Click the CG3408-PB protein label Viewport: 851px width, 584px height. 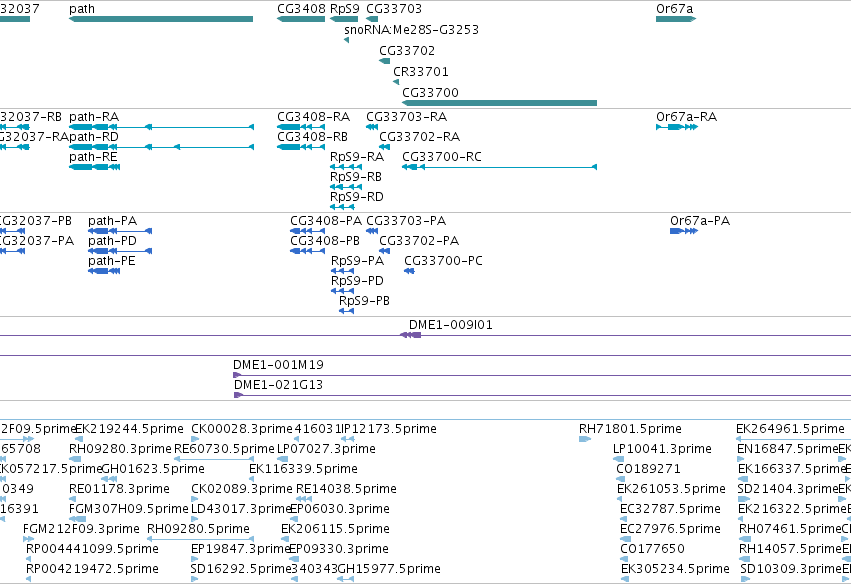[325, 241]
